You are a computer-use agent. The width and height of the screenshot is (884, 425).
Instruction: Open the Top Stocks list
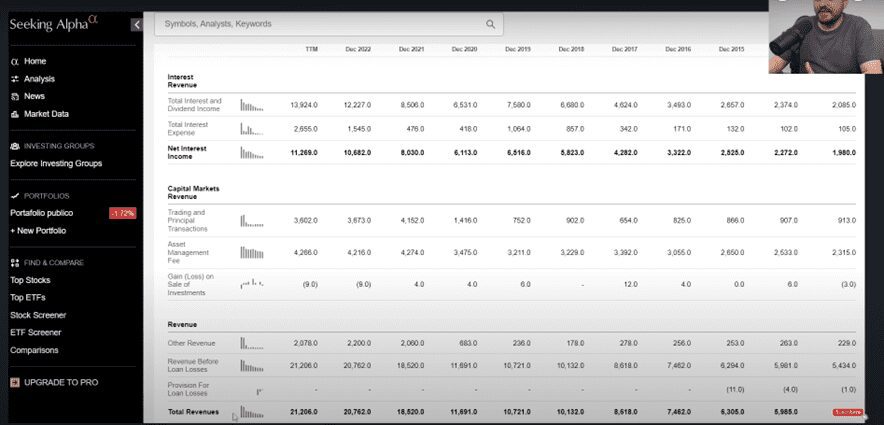30,281
